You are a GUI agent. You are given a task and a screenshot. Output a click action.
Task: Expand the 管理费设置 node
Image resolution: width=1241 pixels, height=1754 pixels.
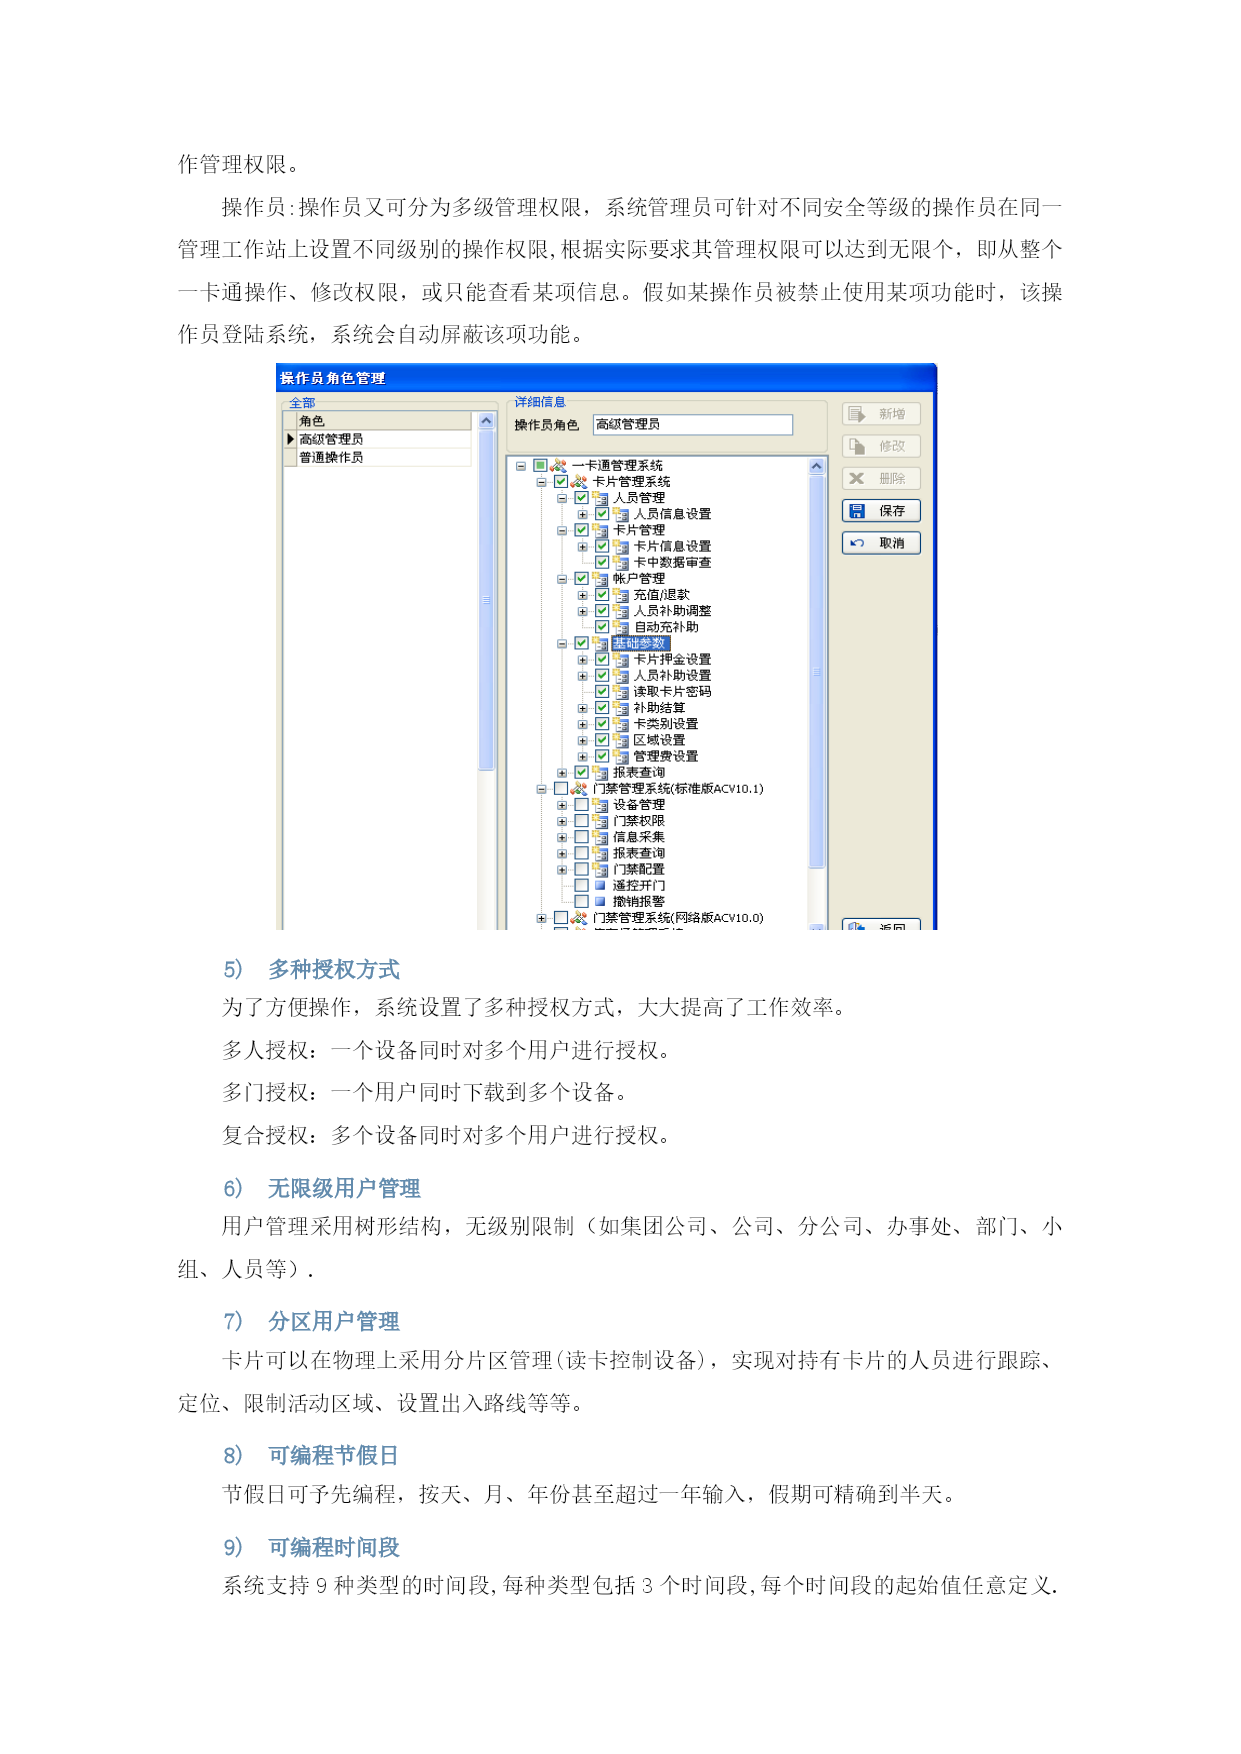583,757
